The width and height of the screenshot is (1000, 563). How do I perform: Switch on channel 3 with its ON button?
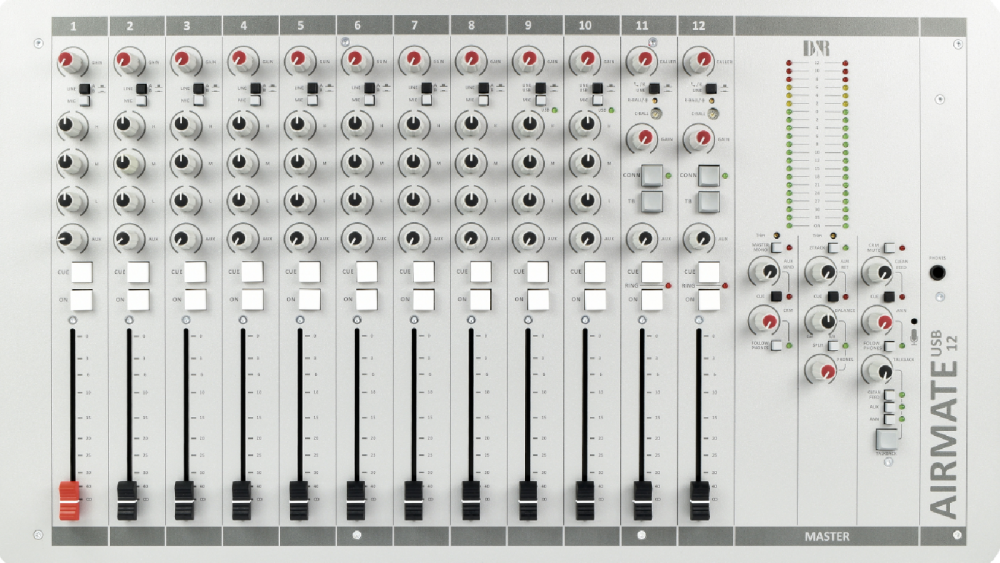[x=195, y=300]
